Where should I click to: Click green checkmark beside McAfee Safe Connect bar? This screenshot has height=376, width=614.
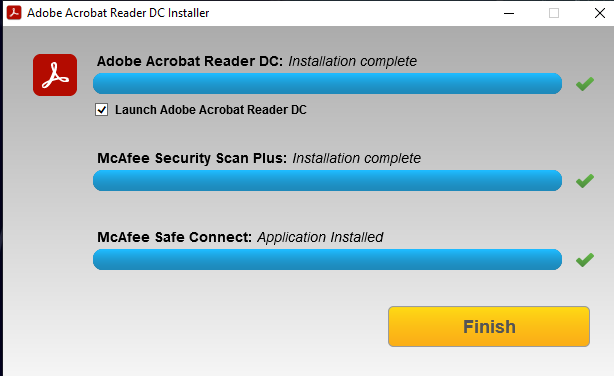click(585, 260)
